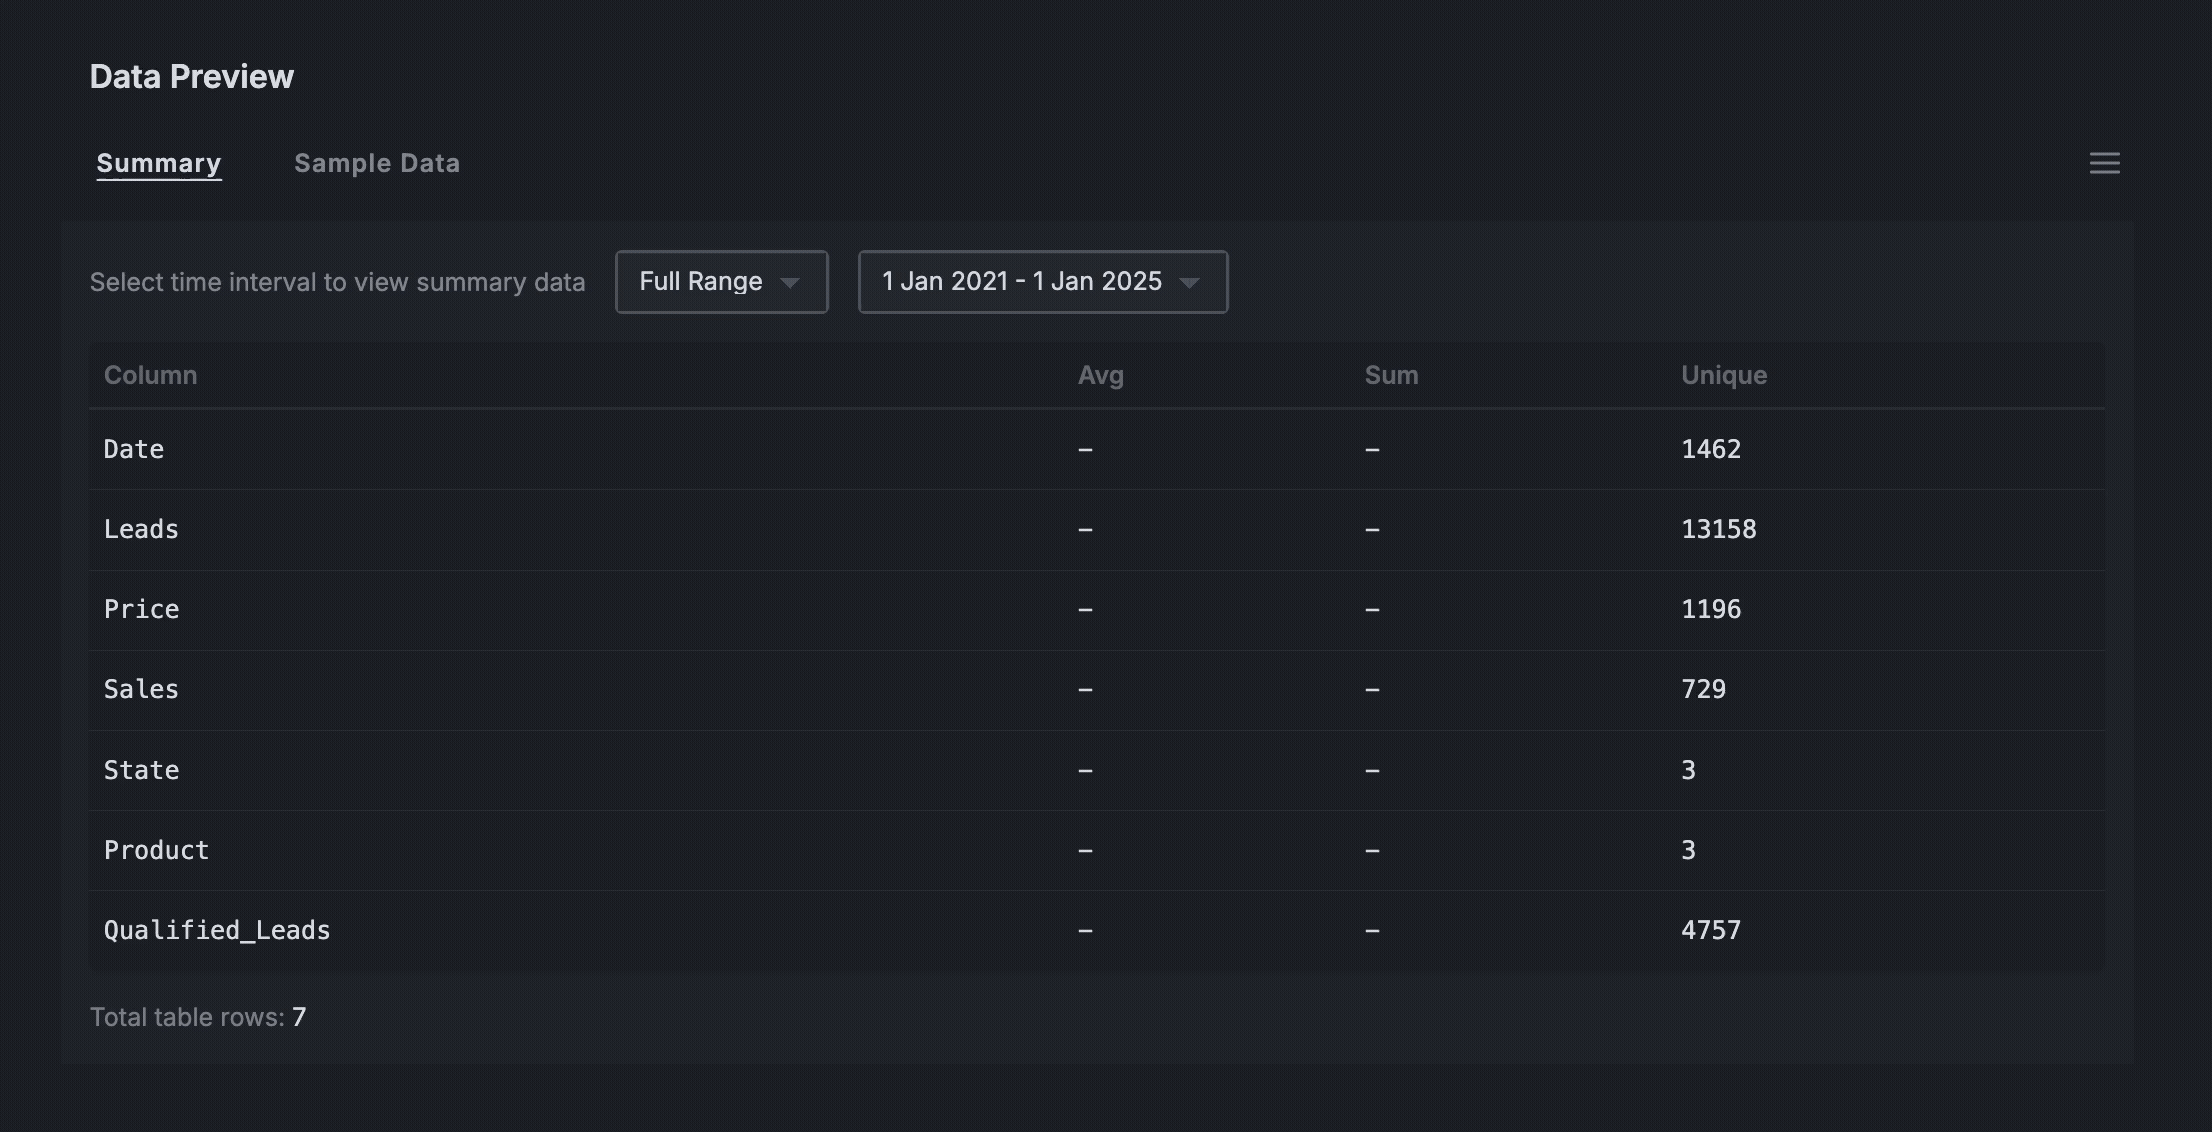This screenshot has height=1132, width=2212.
Task: Click the date range dropdown arrow
Action: tap(1189, 283)
